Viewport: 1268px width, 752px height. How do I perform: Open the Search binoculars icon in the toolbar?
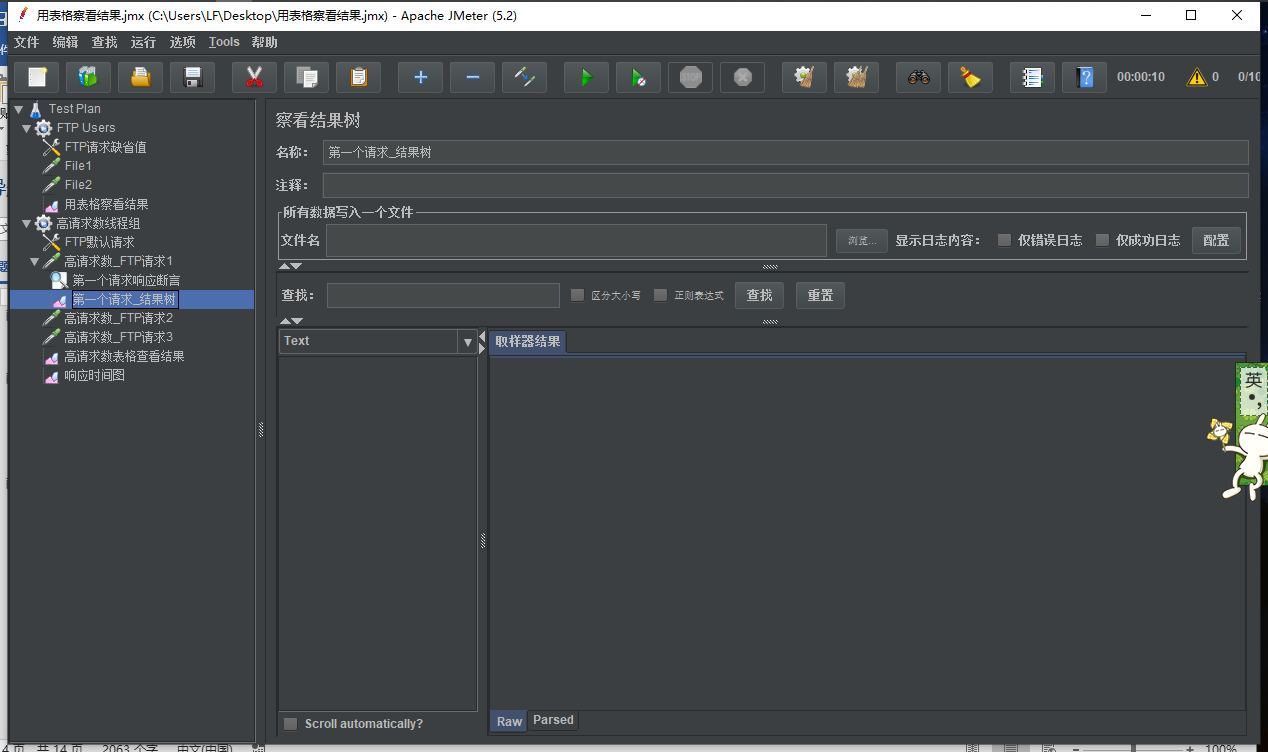[x=919, y=77]
